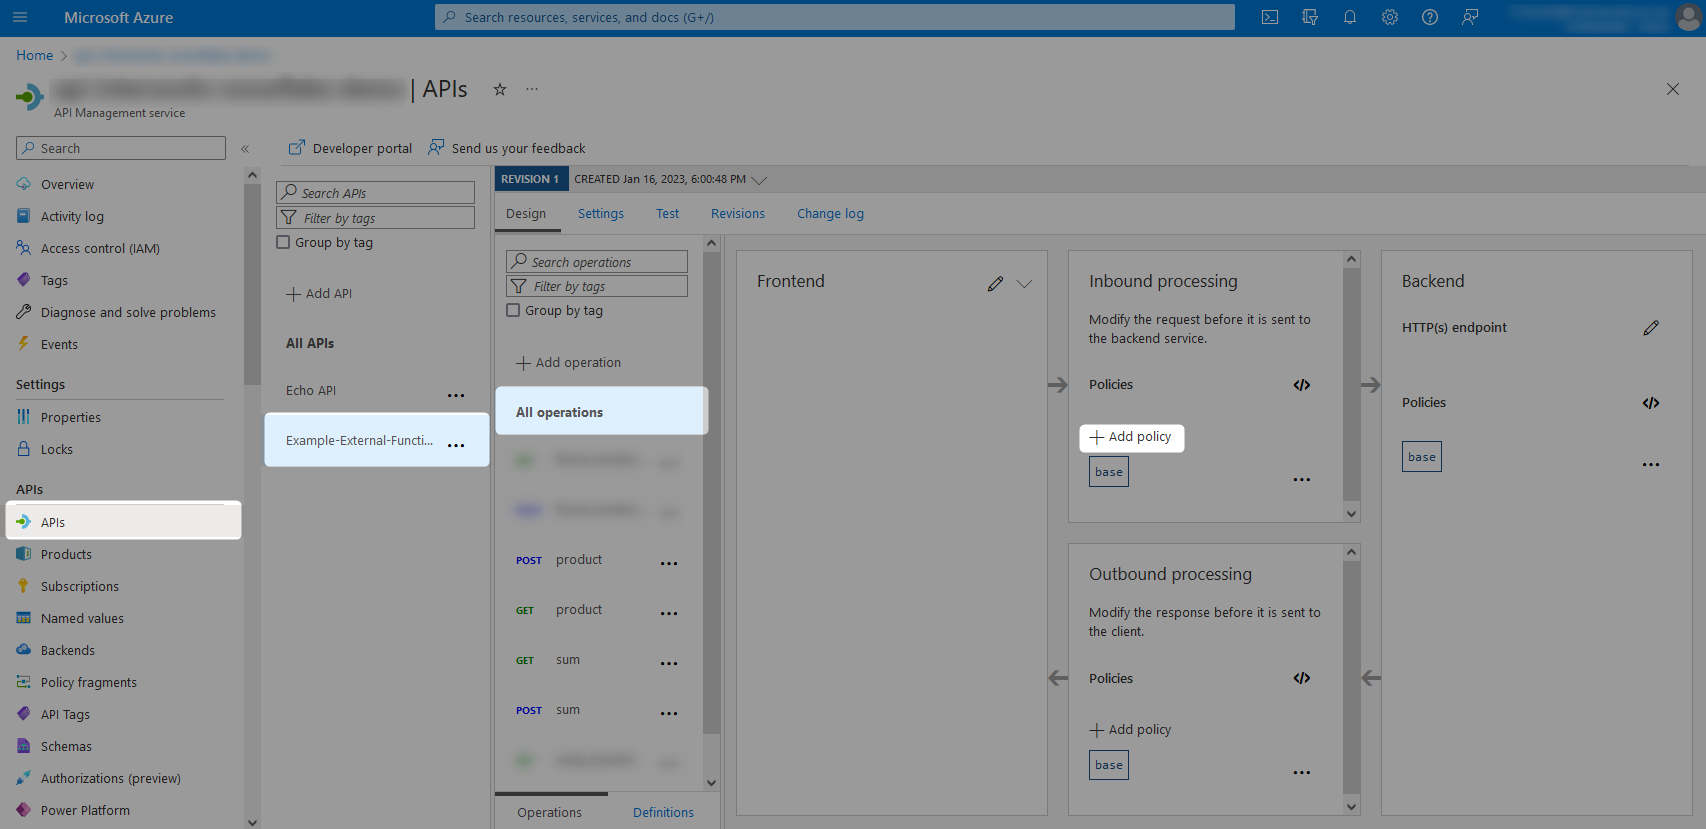The width and height of the screenshot is (1706, 829).
Task: Go to Home breadcrumb link
Action: tap(35, 55)
